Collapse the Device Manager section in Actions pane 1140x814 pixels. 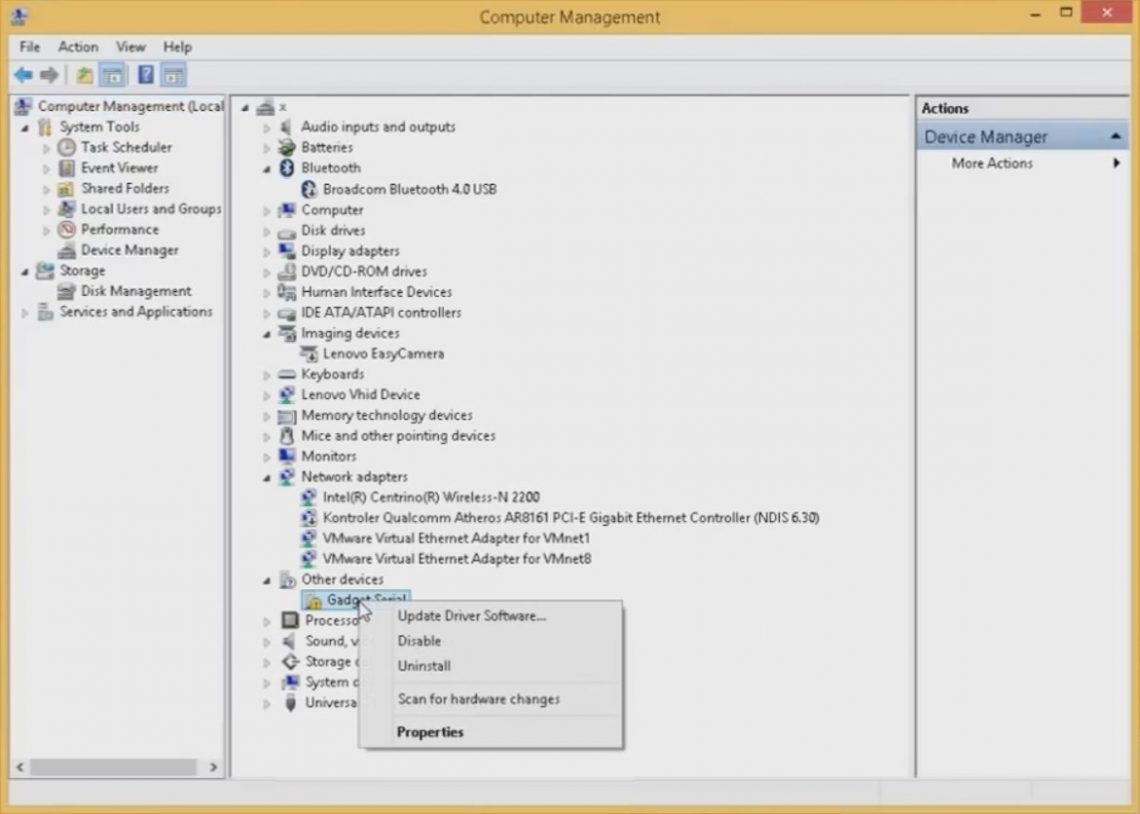(1119, 136)
